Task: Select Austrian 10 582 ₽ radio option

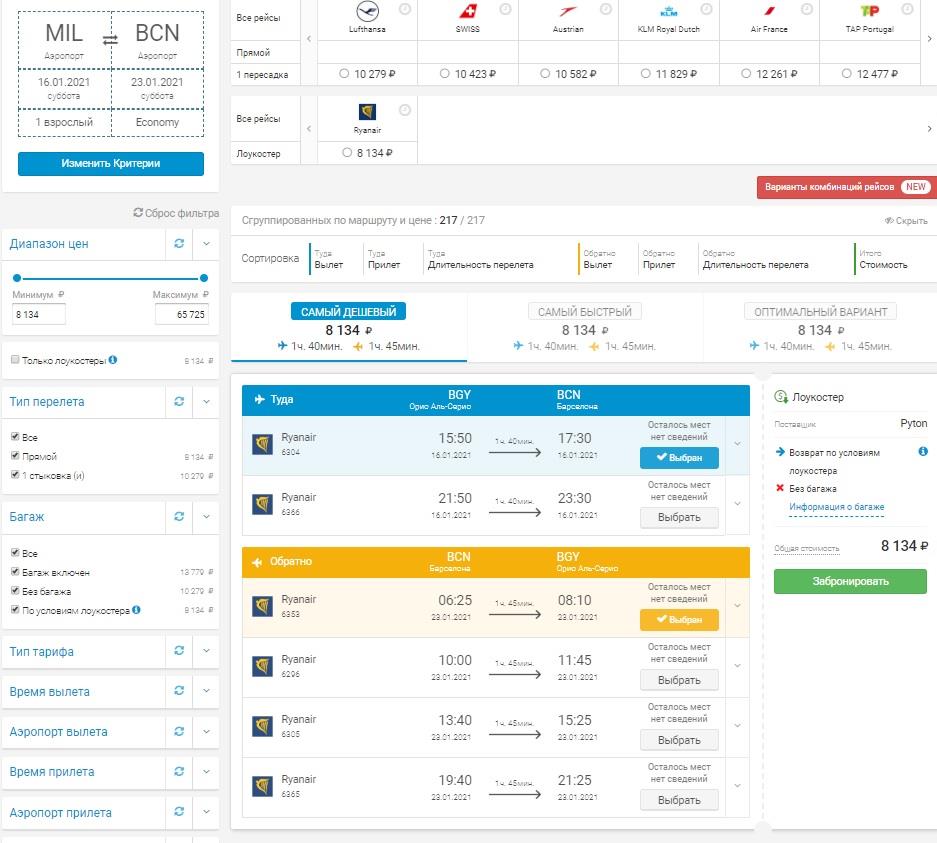Action: (544, 73)
